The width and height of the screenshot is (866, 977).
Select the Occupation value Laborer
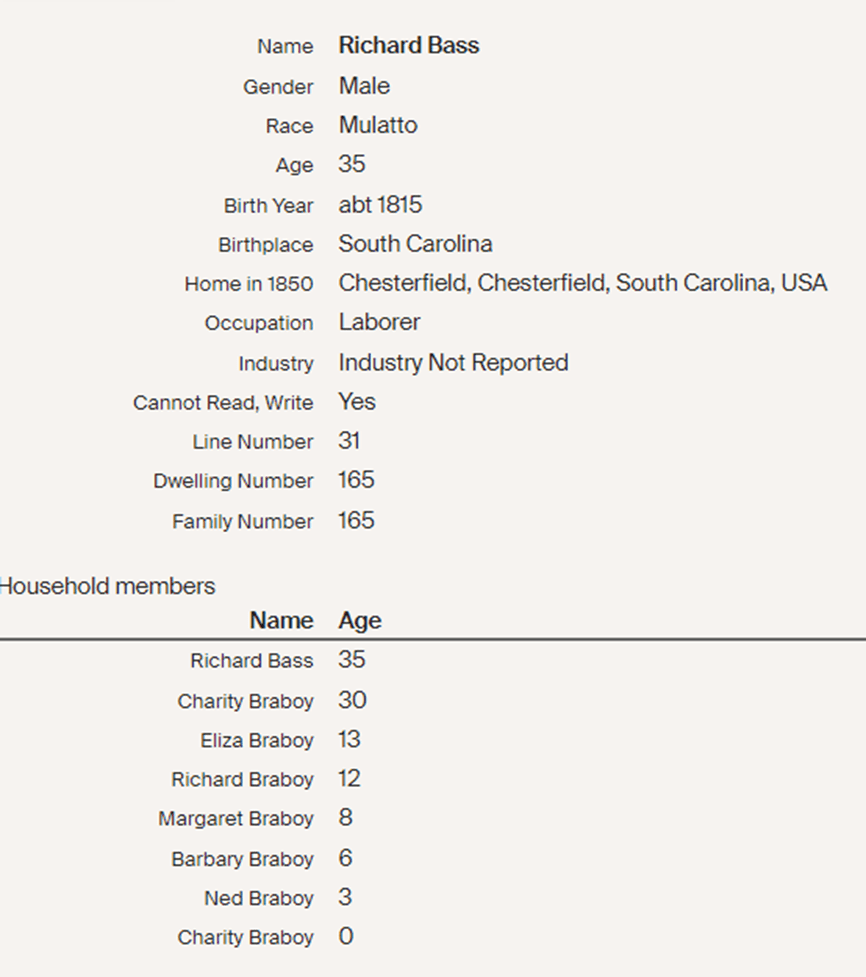[x=379, y=322]
